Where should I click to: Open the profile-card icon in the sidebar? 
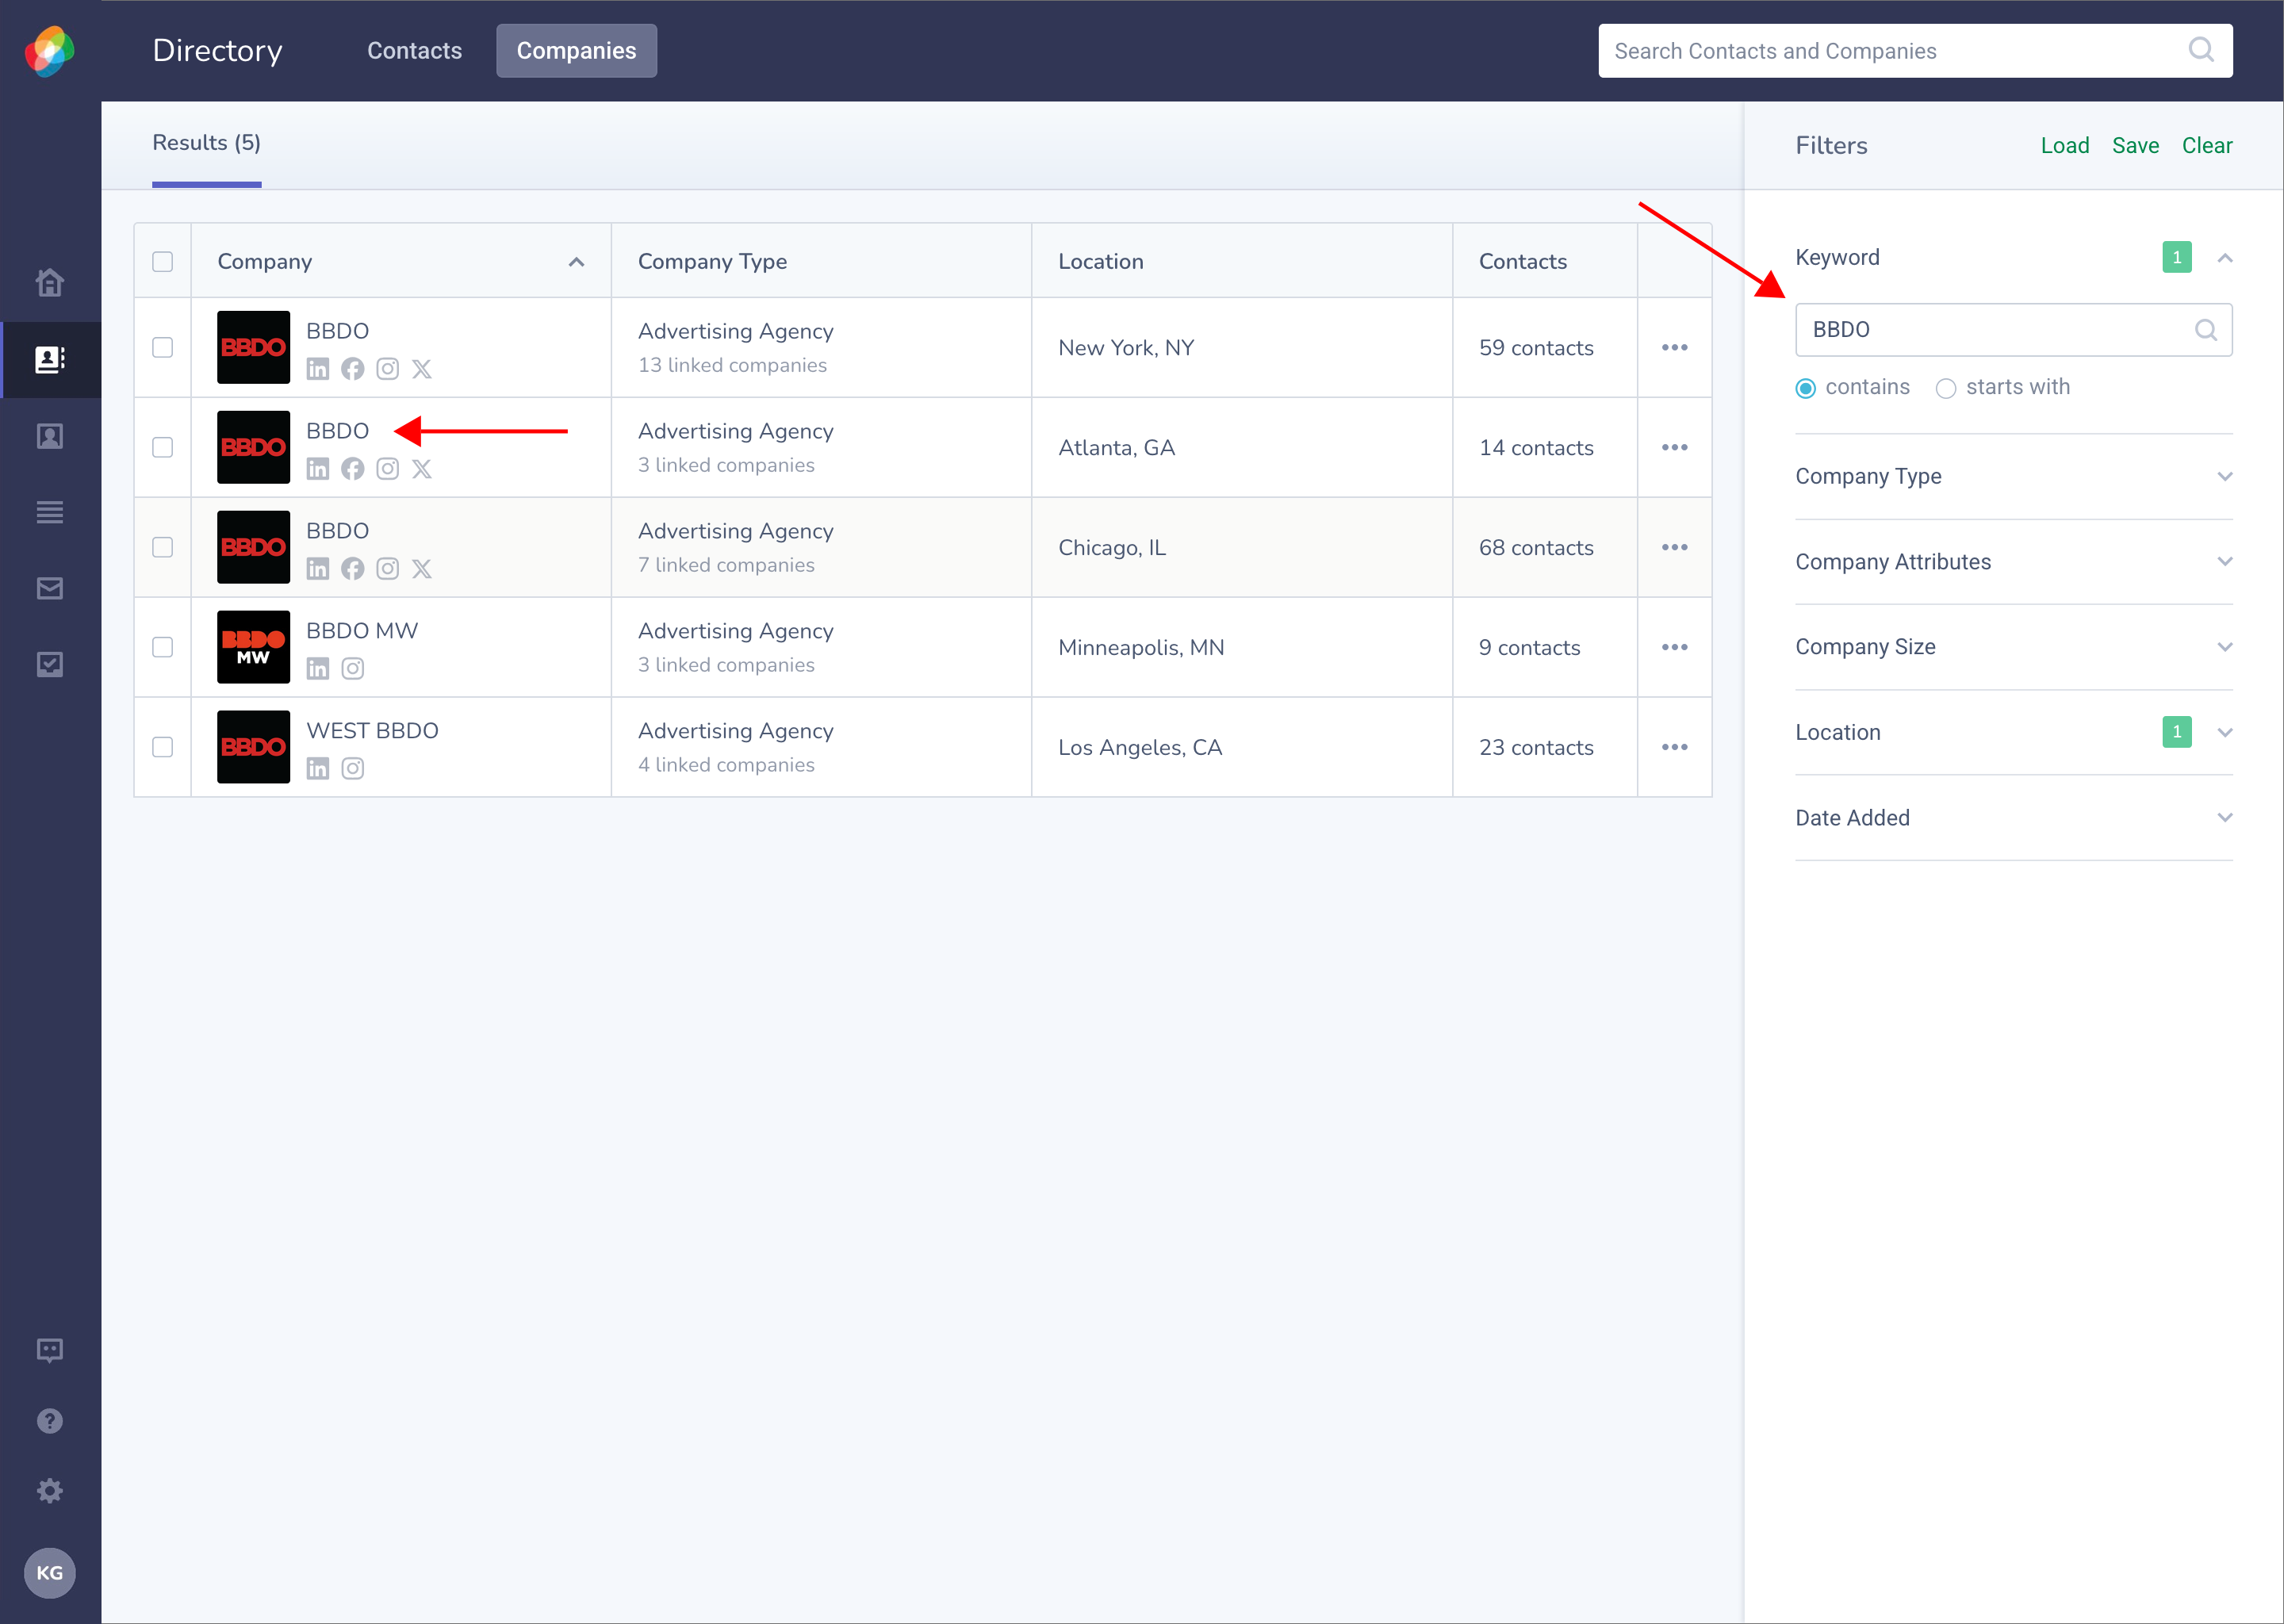pyautogui.click(x=50, y=436)
